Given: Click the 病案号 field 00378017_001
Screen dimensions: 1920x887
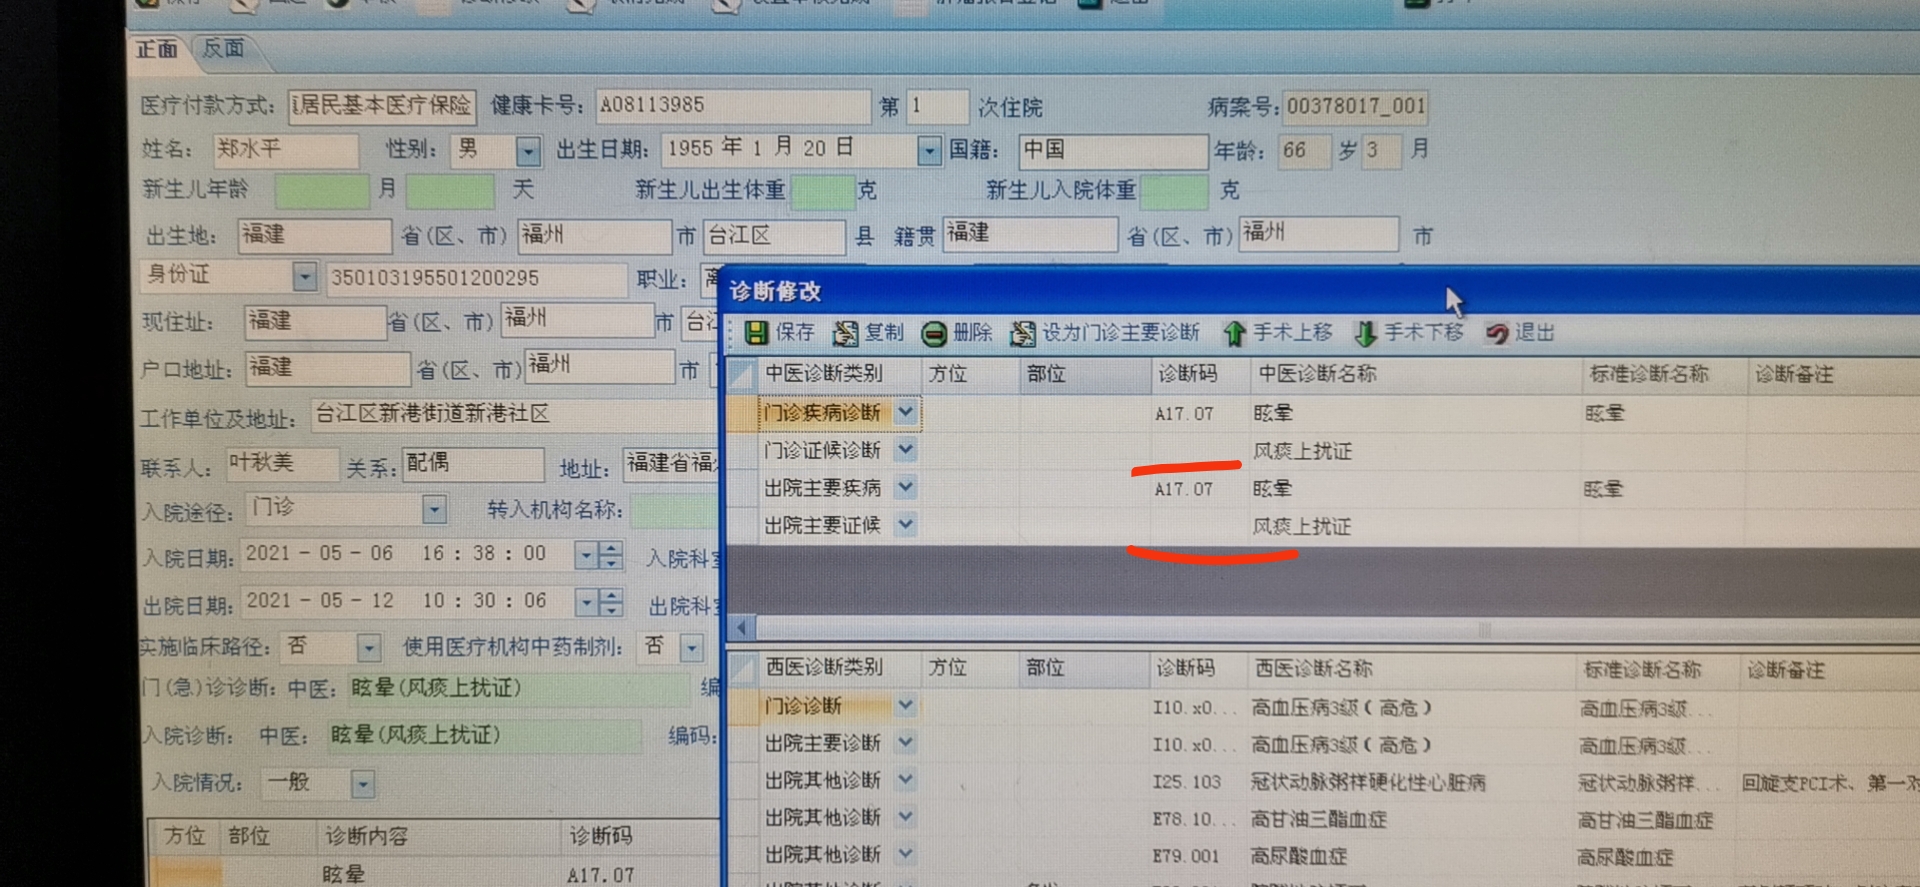Looking at the screenshot, I should (1356, 106).
